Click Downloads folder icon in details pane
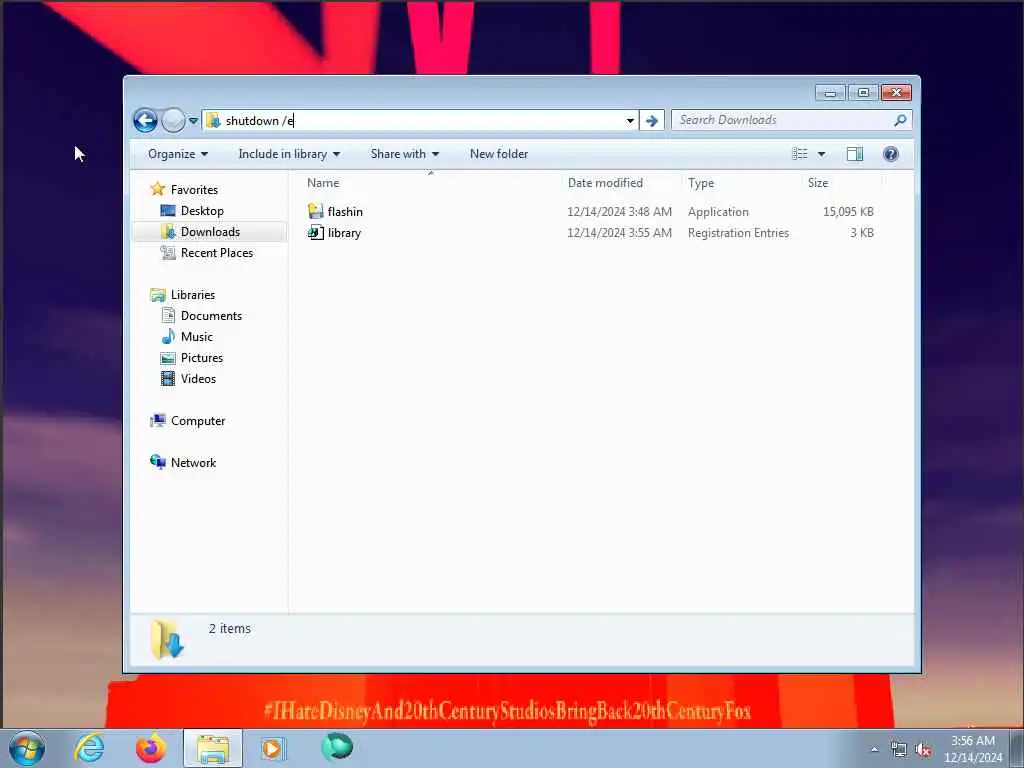Image resolution: width=1024 pixels, height=768 pixels. point(167,639)
